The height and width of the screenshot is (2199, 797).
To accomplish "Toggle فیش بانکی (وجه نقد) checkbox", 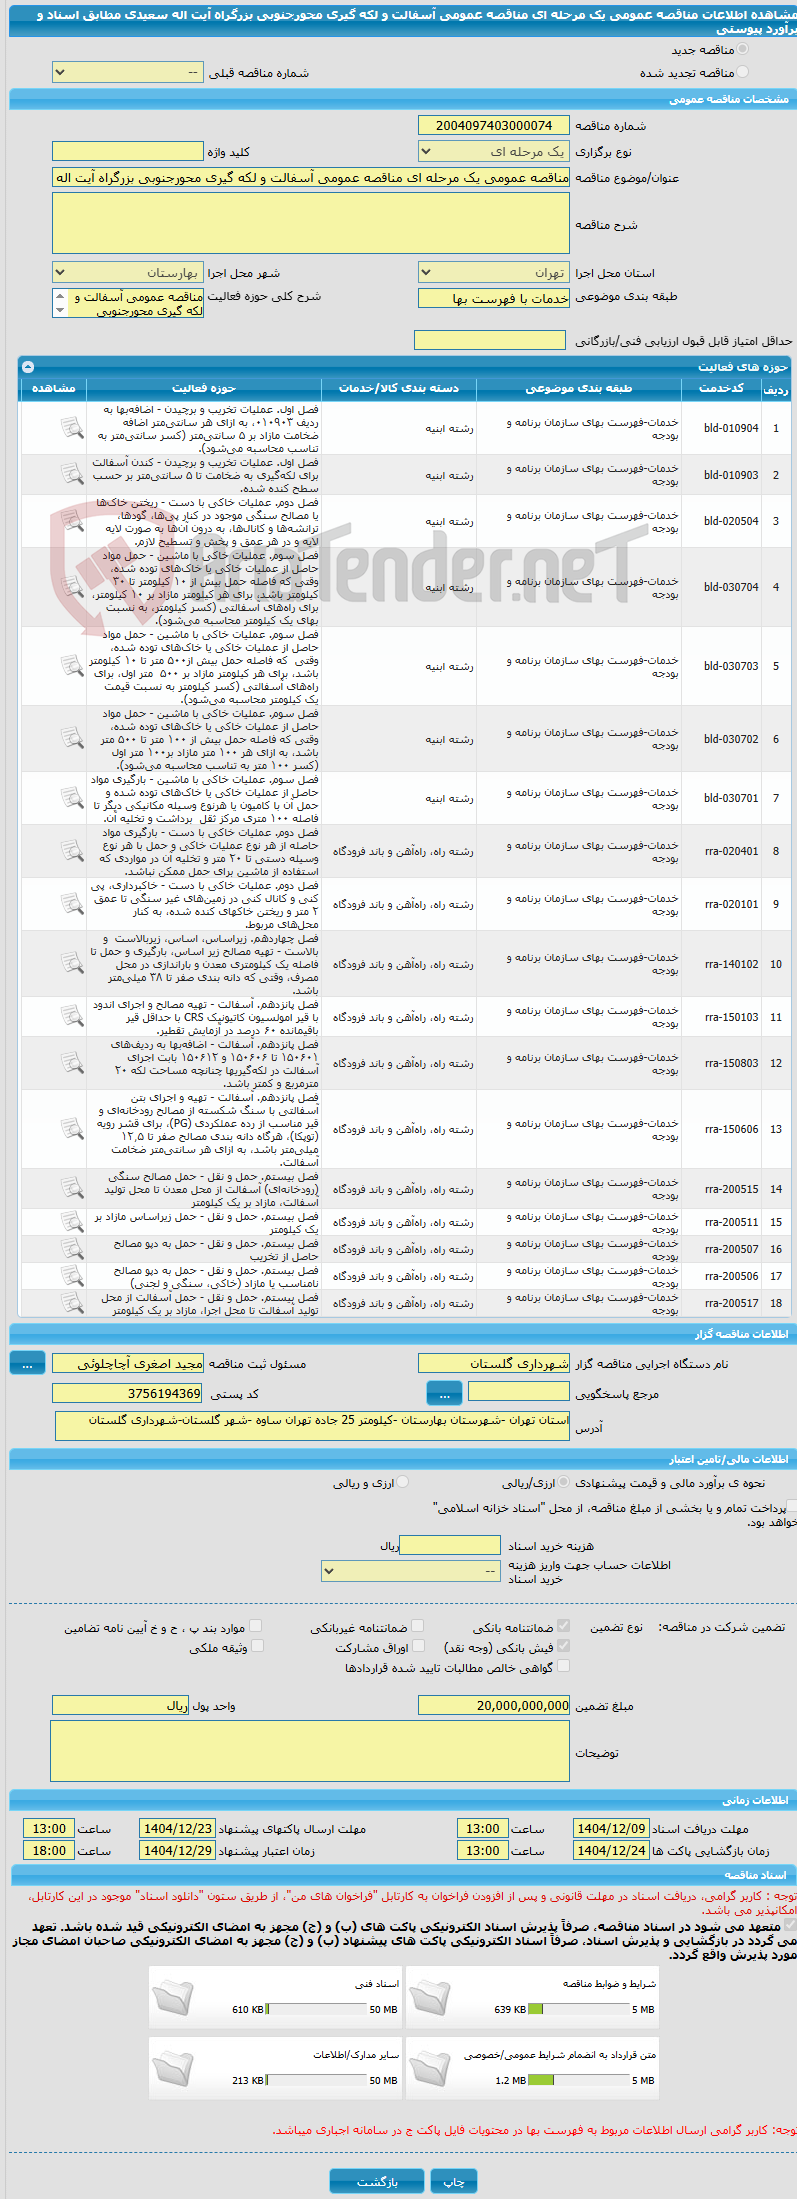I will pos(564,1645).
